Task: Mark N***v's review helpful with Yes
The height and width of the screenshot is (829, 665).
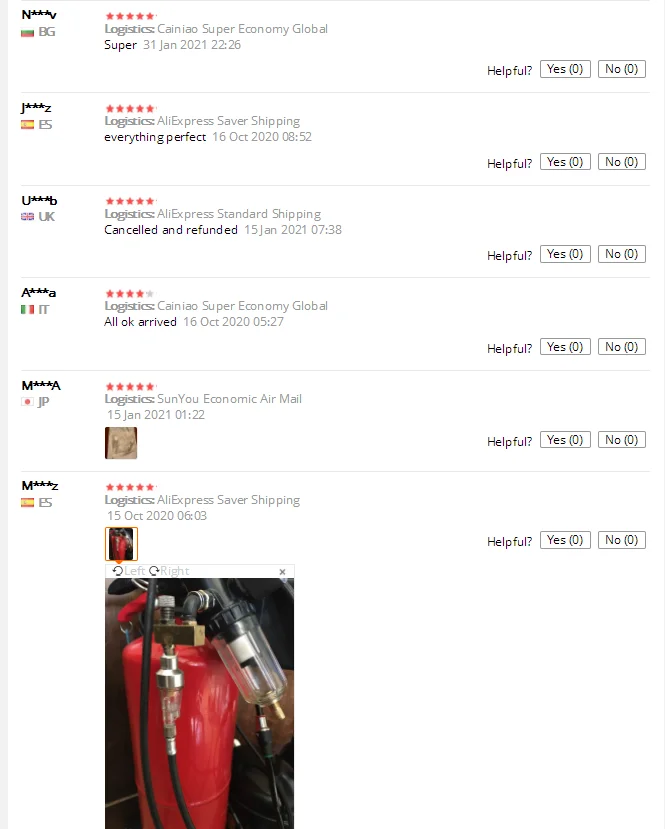Action: click(565, 69)
